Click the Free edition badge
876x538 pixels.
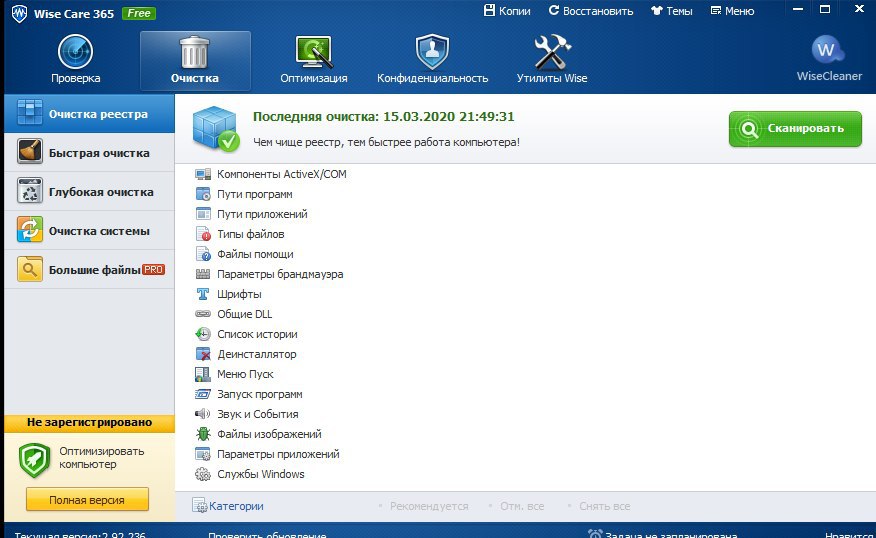coord(139,13)
